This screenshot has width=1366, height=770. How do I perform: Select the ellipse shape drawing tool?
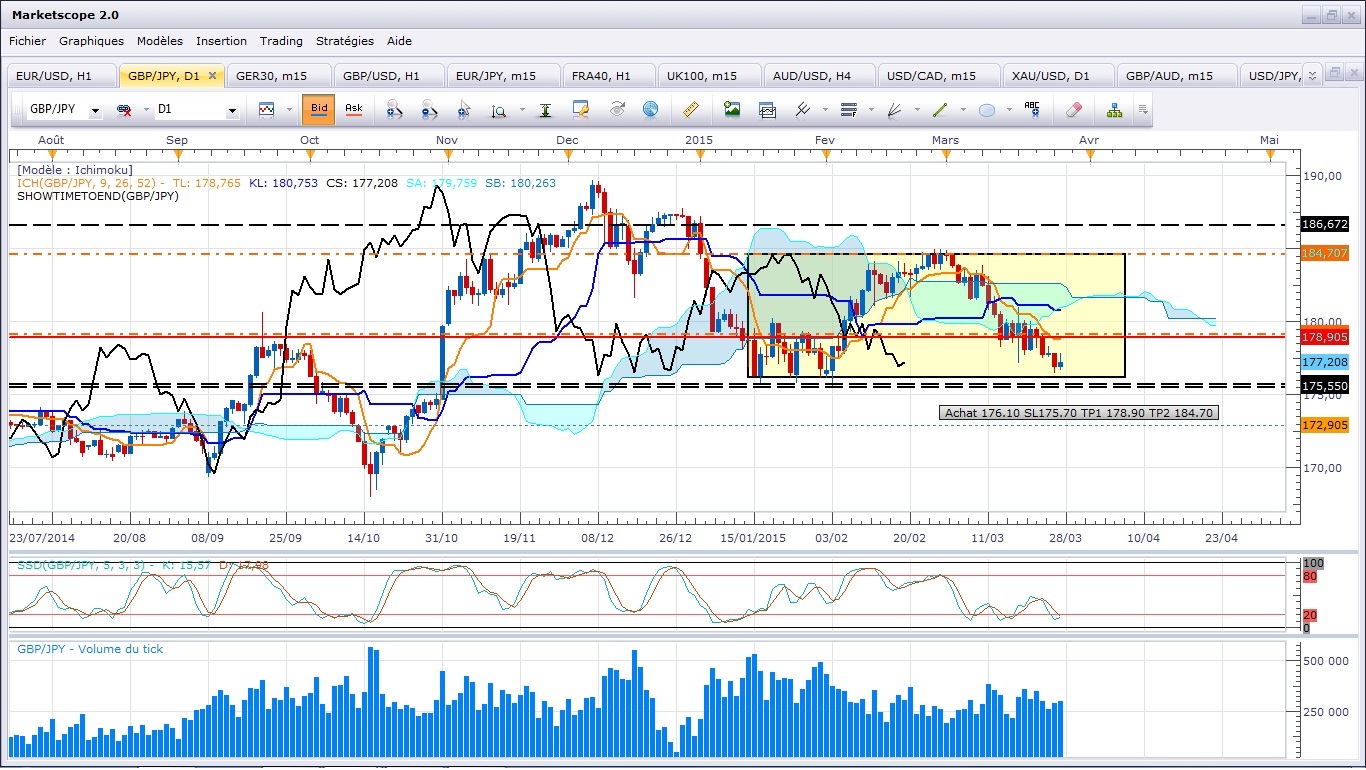point(987,110)
